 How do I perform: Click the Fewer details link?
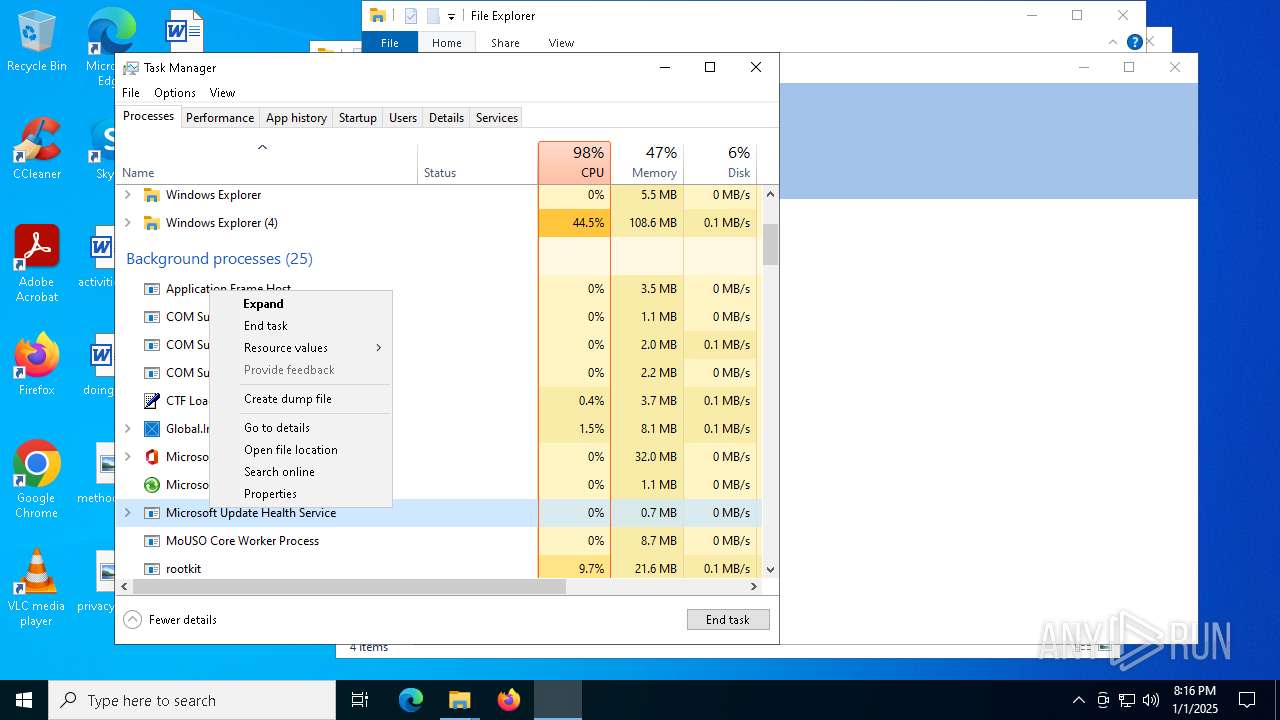pyautogui.click(x=183, y=620)
